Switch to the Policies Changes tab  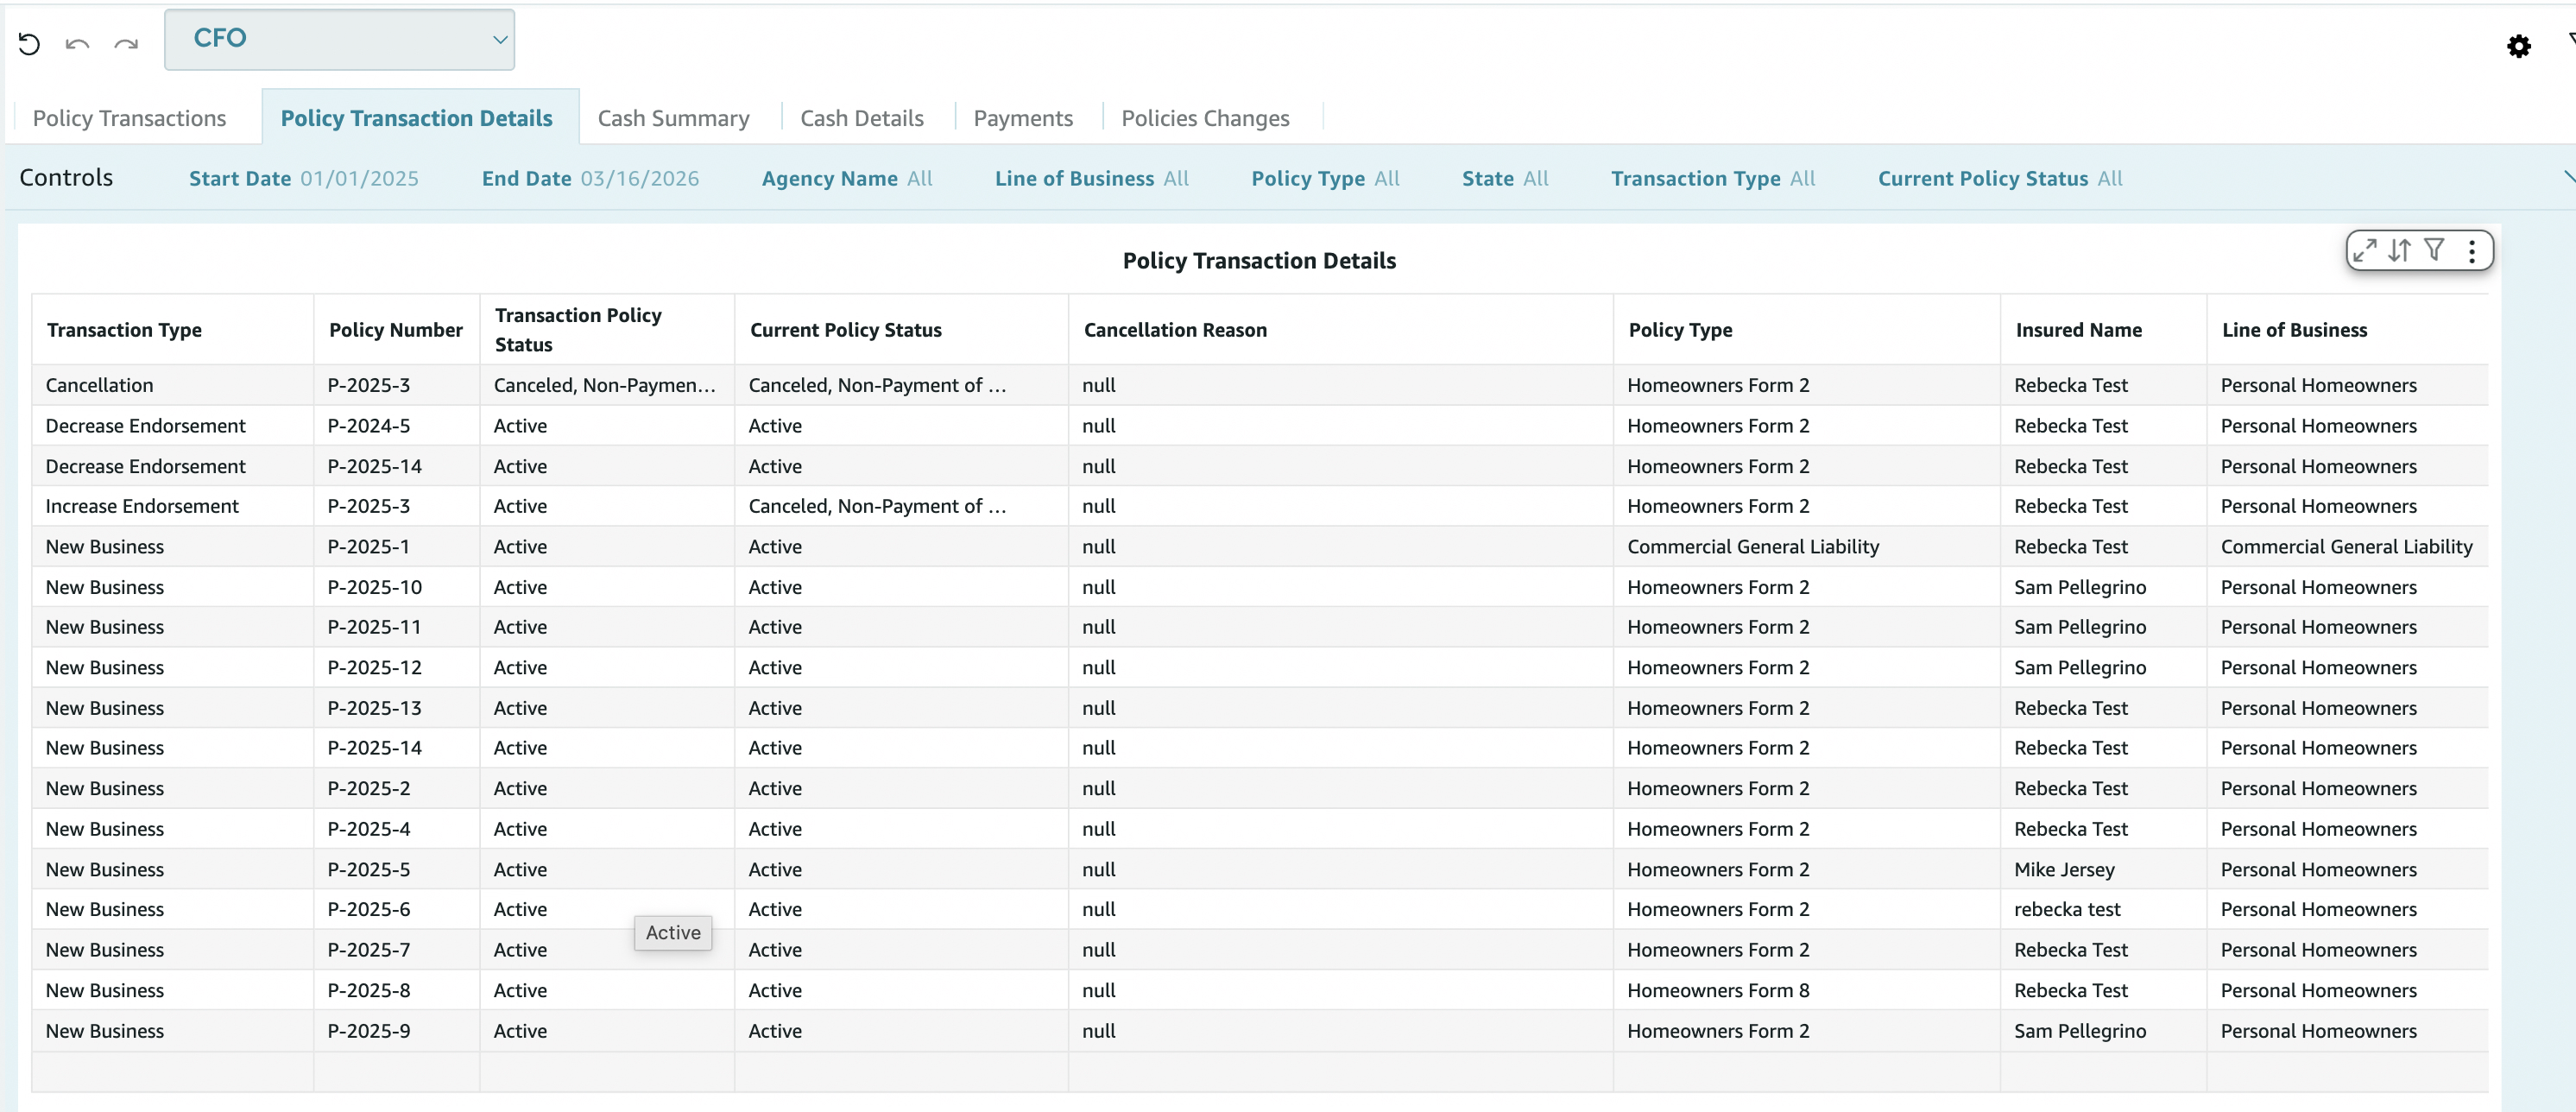pos(1205,118)
